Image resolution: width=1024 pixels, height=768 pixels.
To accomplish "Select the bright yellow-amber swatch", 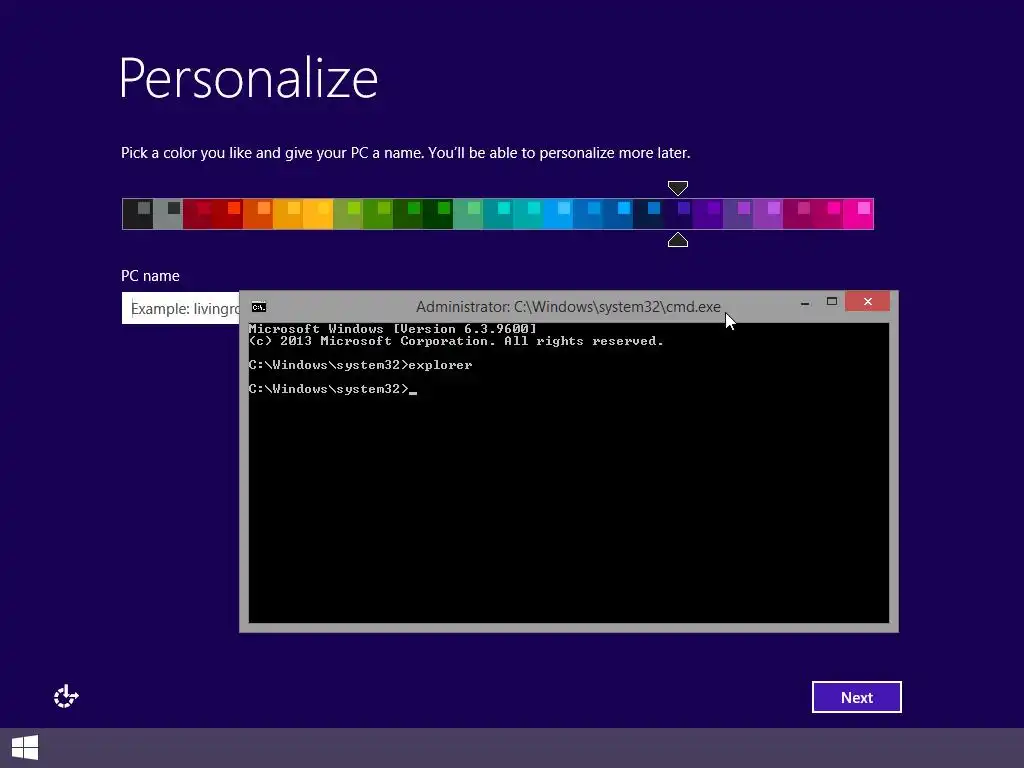I will (318, 214).
